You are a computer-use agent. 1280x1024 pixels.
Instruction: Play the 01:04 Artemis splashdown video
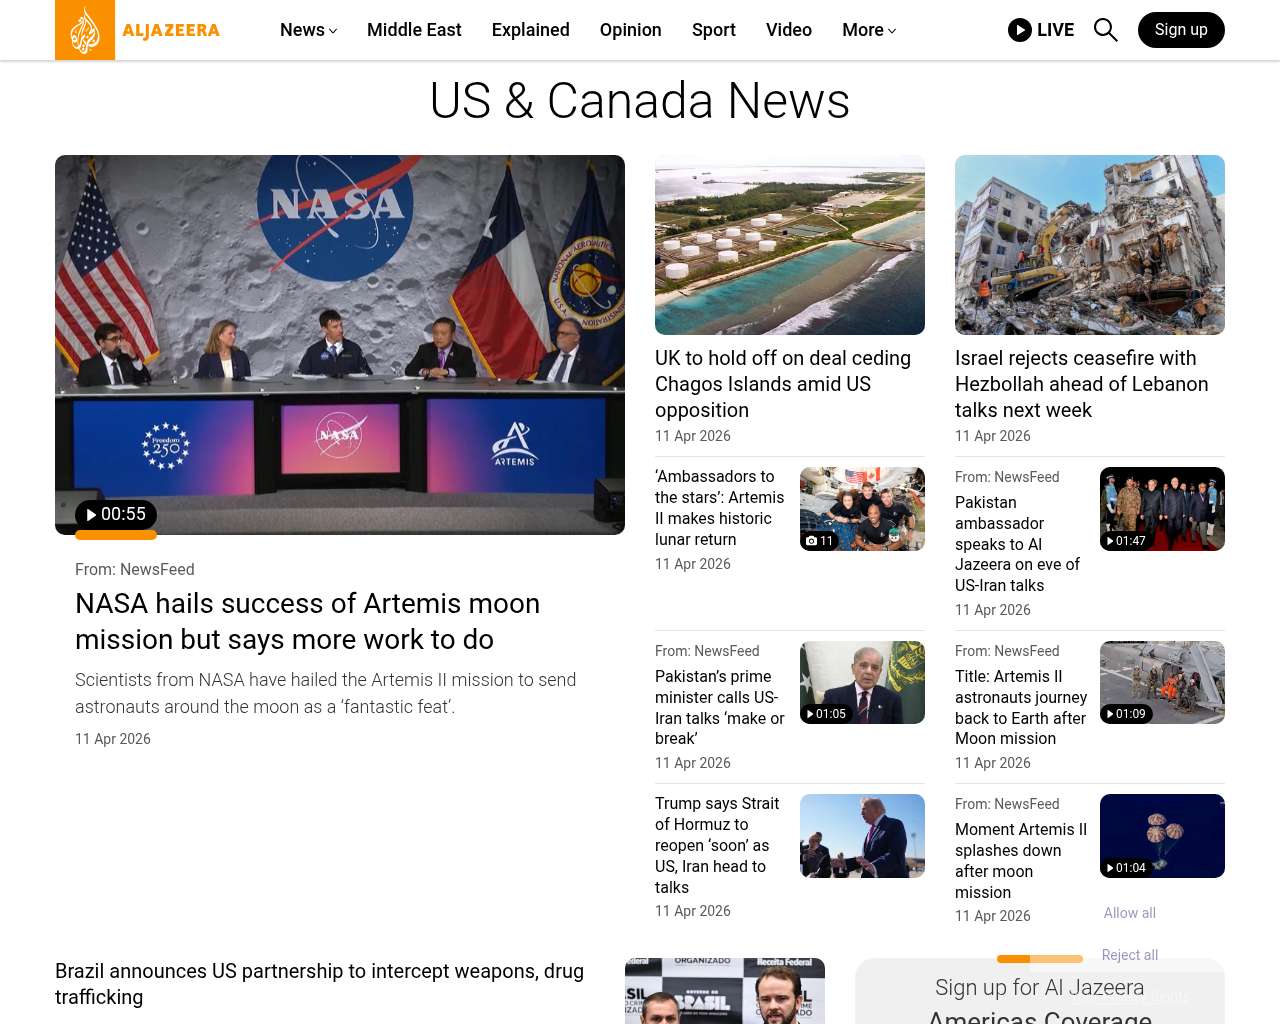tap(1125, 868)
